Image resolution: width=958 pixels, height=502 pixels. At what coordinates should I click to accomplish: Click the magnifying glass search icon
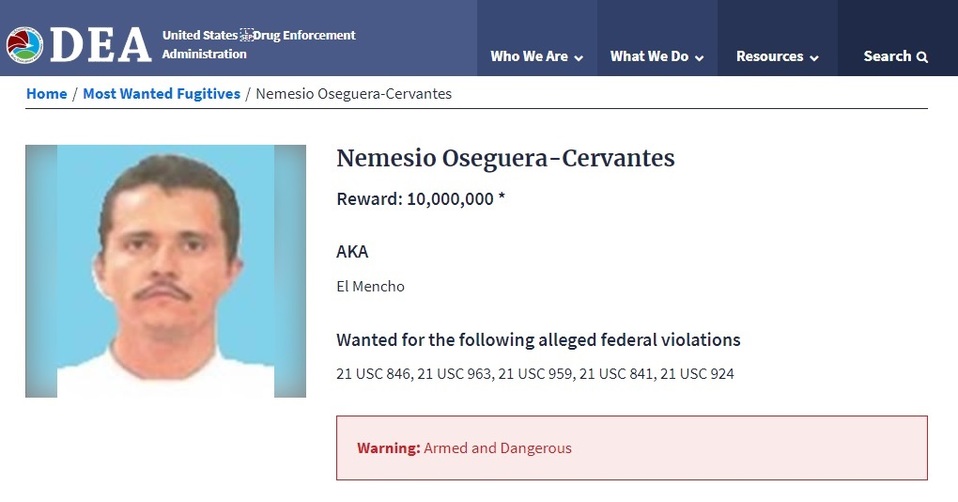pos(922,57)
